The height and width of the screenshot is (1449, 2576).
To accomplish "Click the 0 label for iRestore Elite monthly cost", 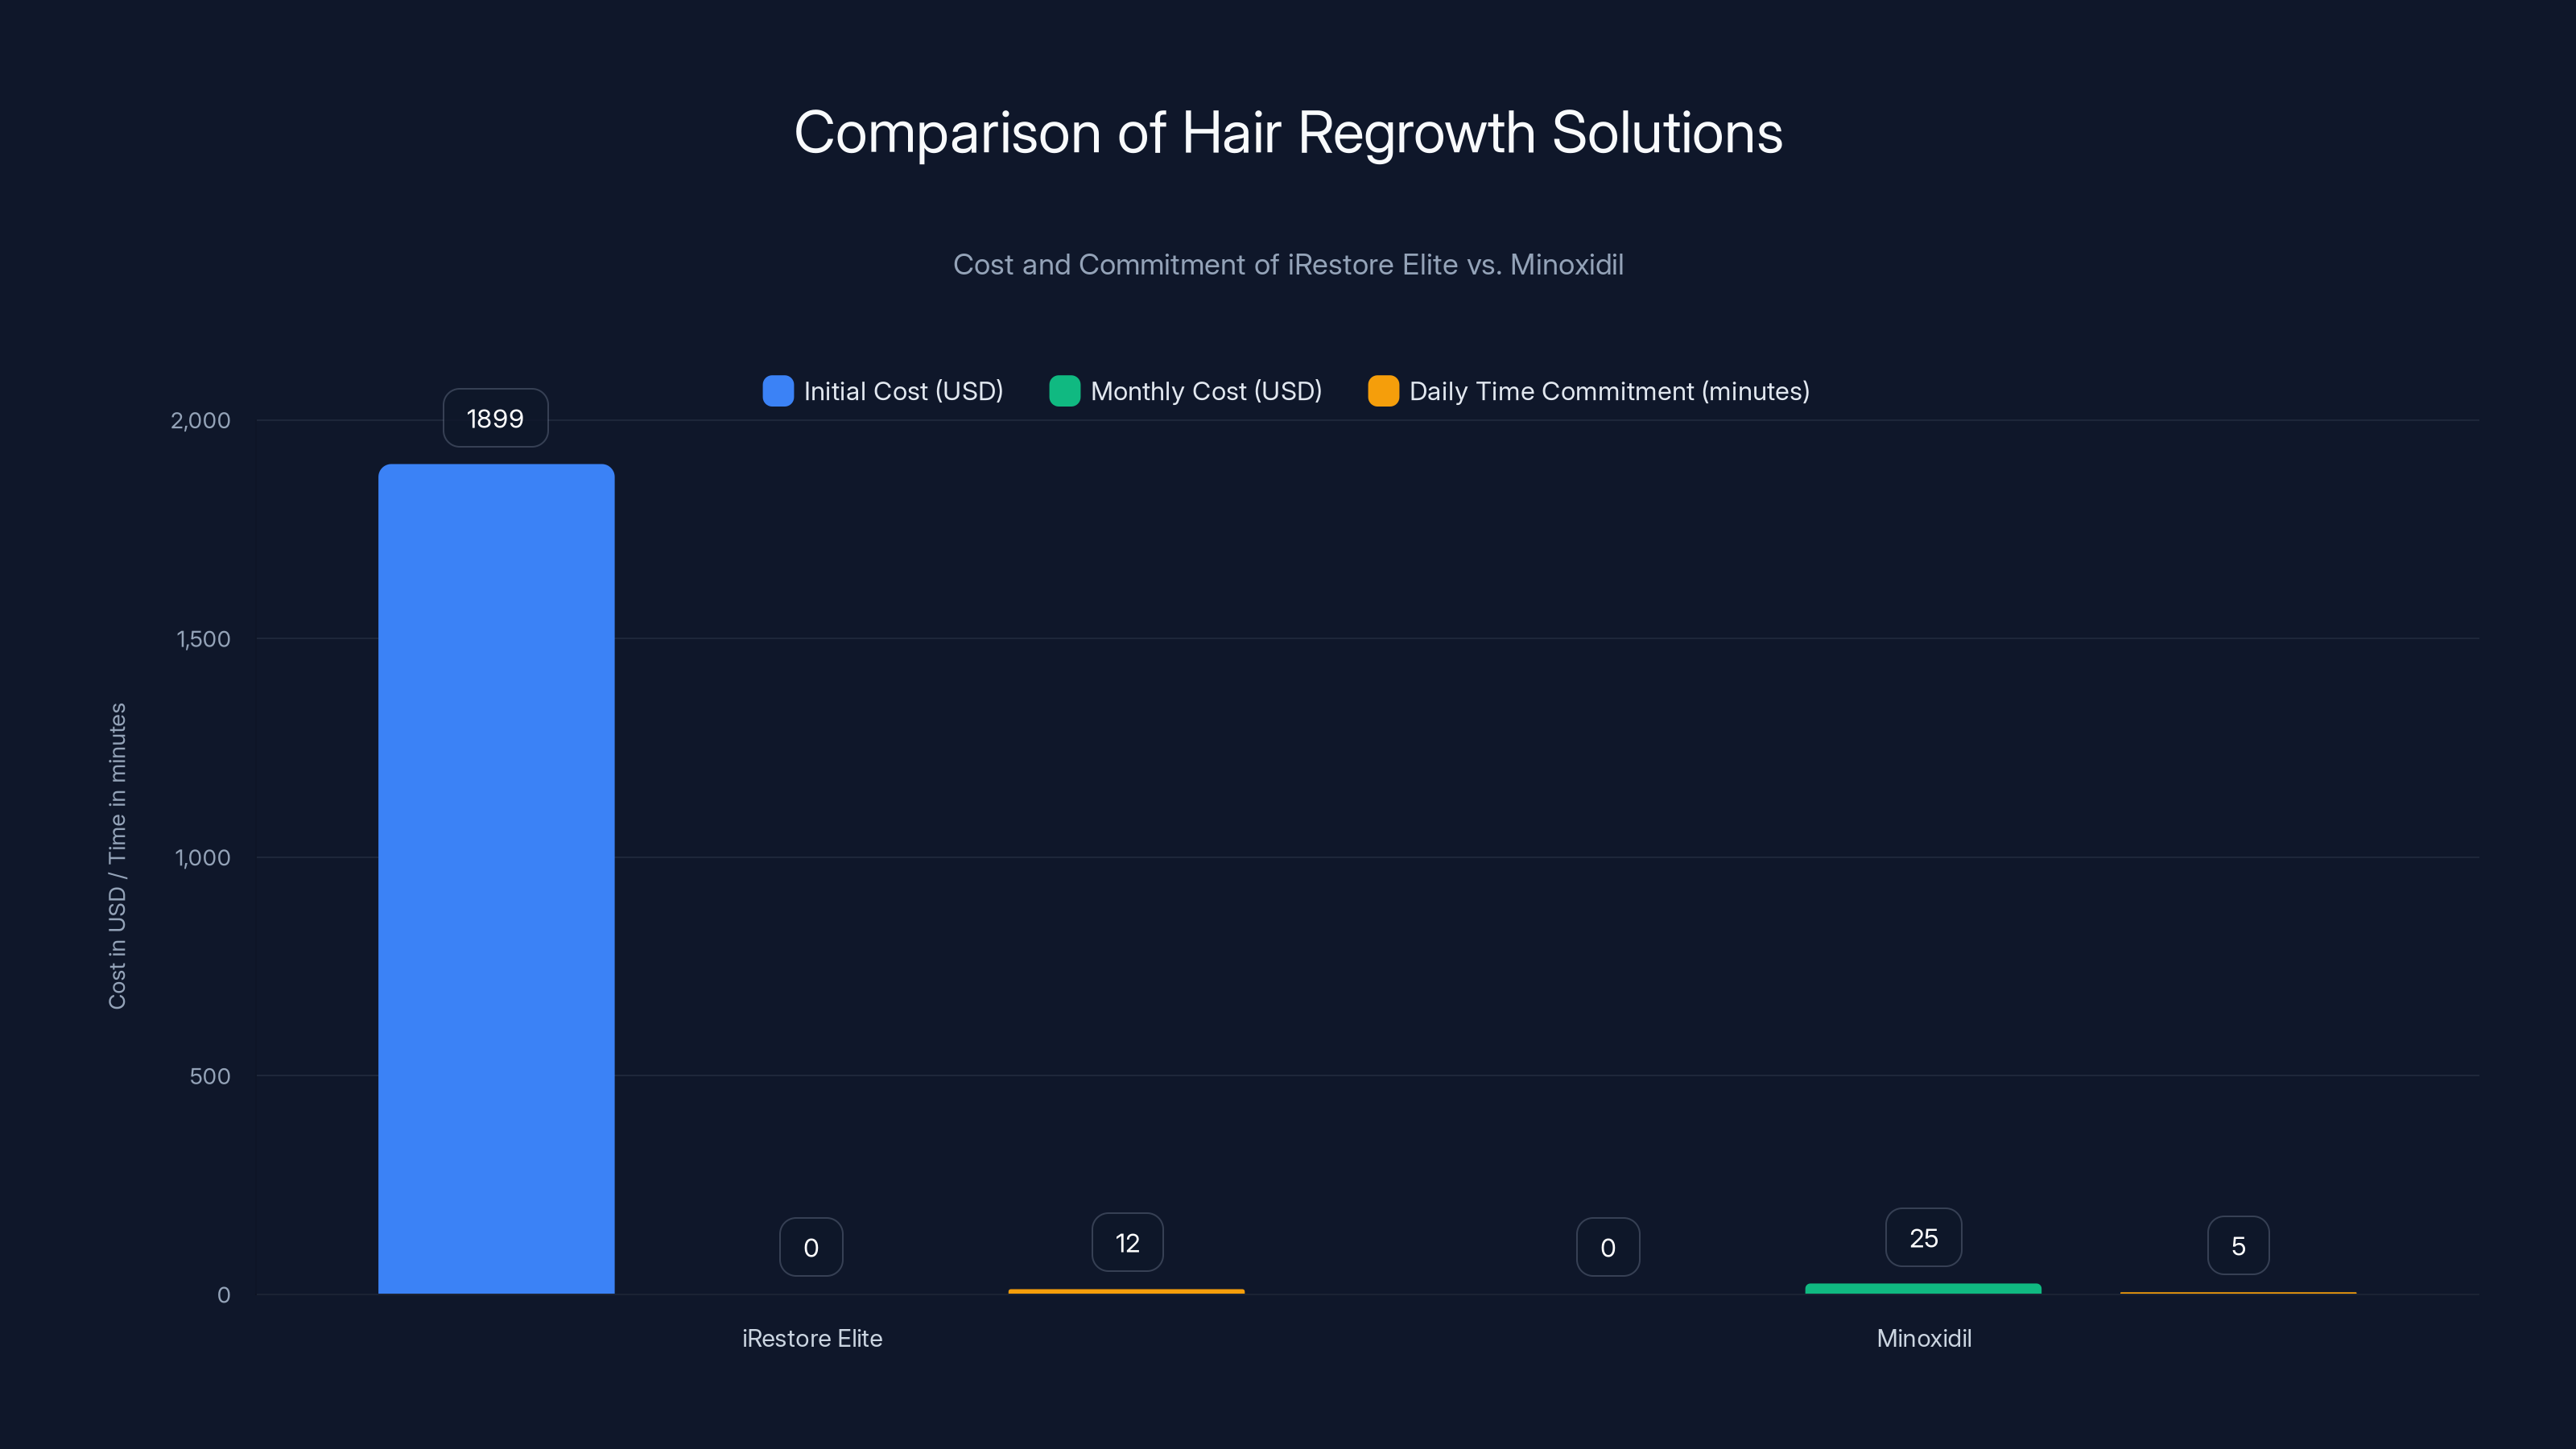I will (810, 1246).
